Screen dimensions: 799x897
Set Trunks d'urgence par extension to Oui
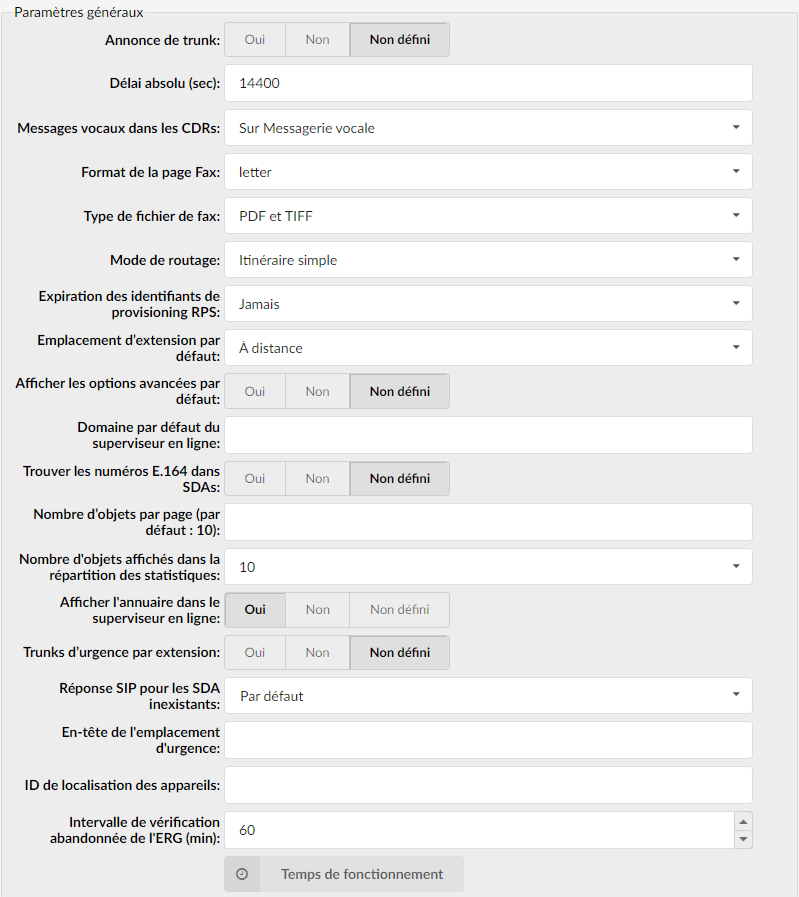click(x=255, y=653)
